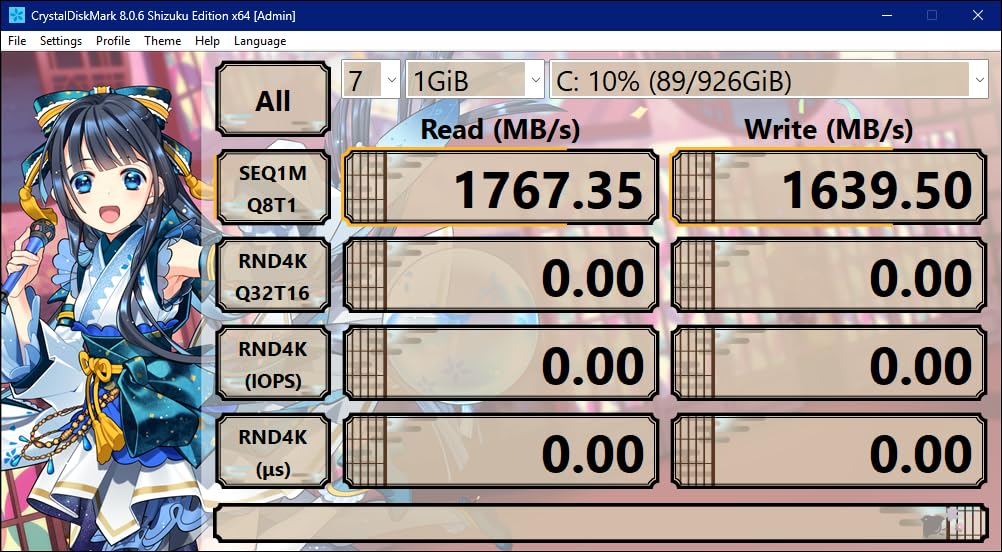Click the CrystalDiskMark title bar icon
This screenshot has width=1002, height=552.
17,15
